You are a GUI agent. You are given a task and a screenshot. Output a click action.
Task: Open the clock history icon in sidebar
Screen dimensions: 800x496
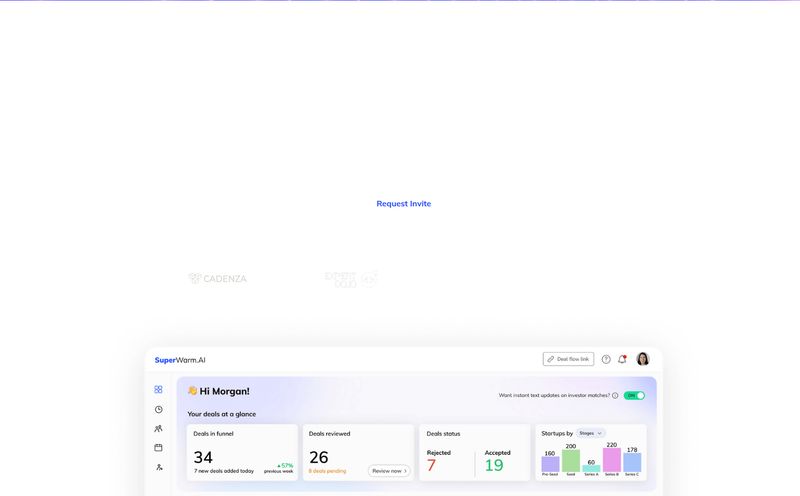click(x=159, y=409)
